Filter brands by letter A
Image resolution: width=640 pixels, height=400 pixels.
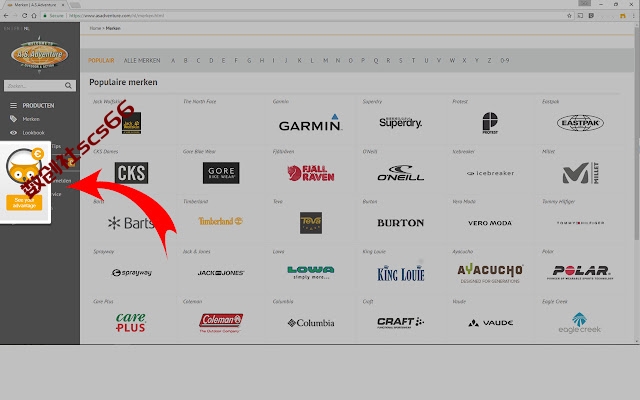173,60
